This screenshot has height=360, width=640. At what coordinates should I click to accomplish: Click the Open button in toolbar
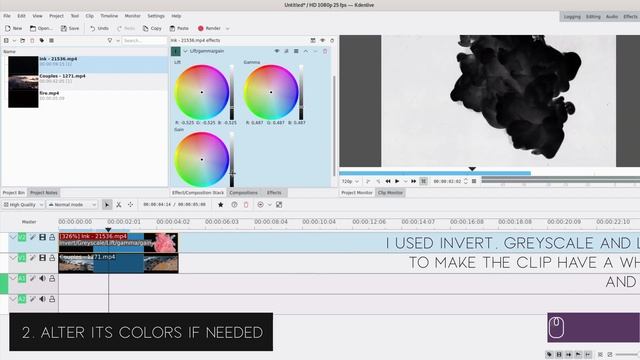[41, 29]
